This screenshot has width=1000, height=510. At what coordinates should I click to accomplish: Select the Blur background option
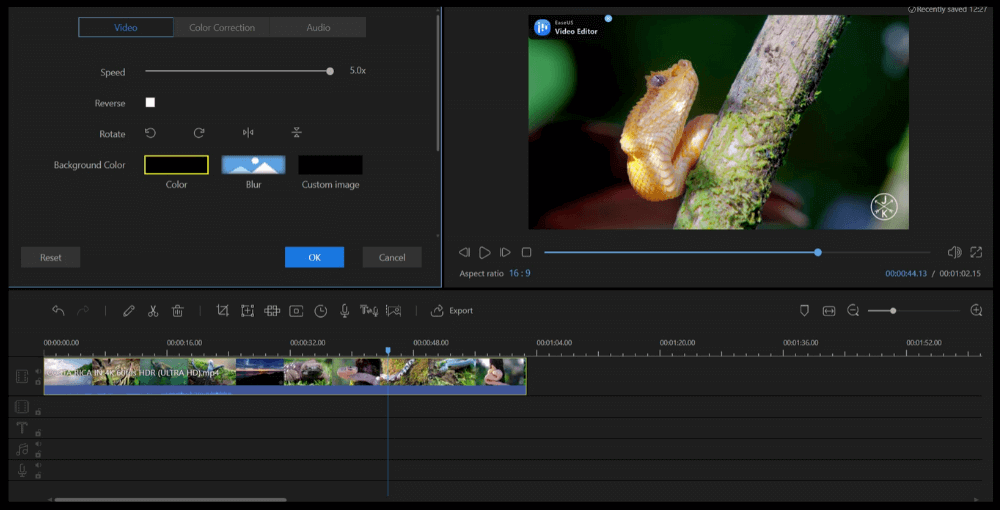[253, 165]
